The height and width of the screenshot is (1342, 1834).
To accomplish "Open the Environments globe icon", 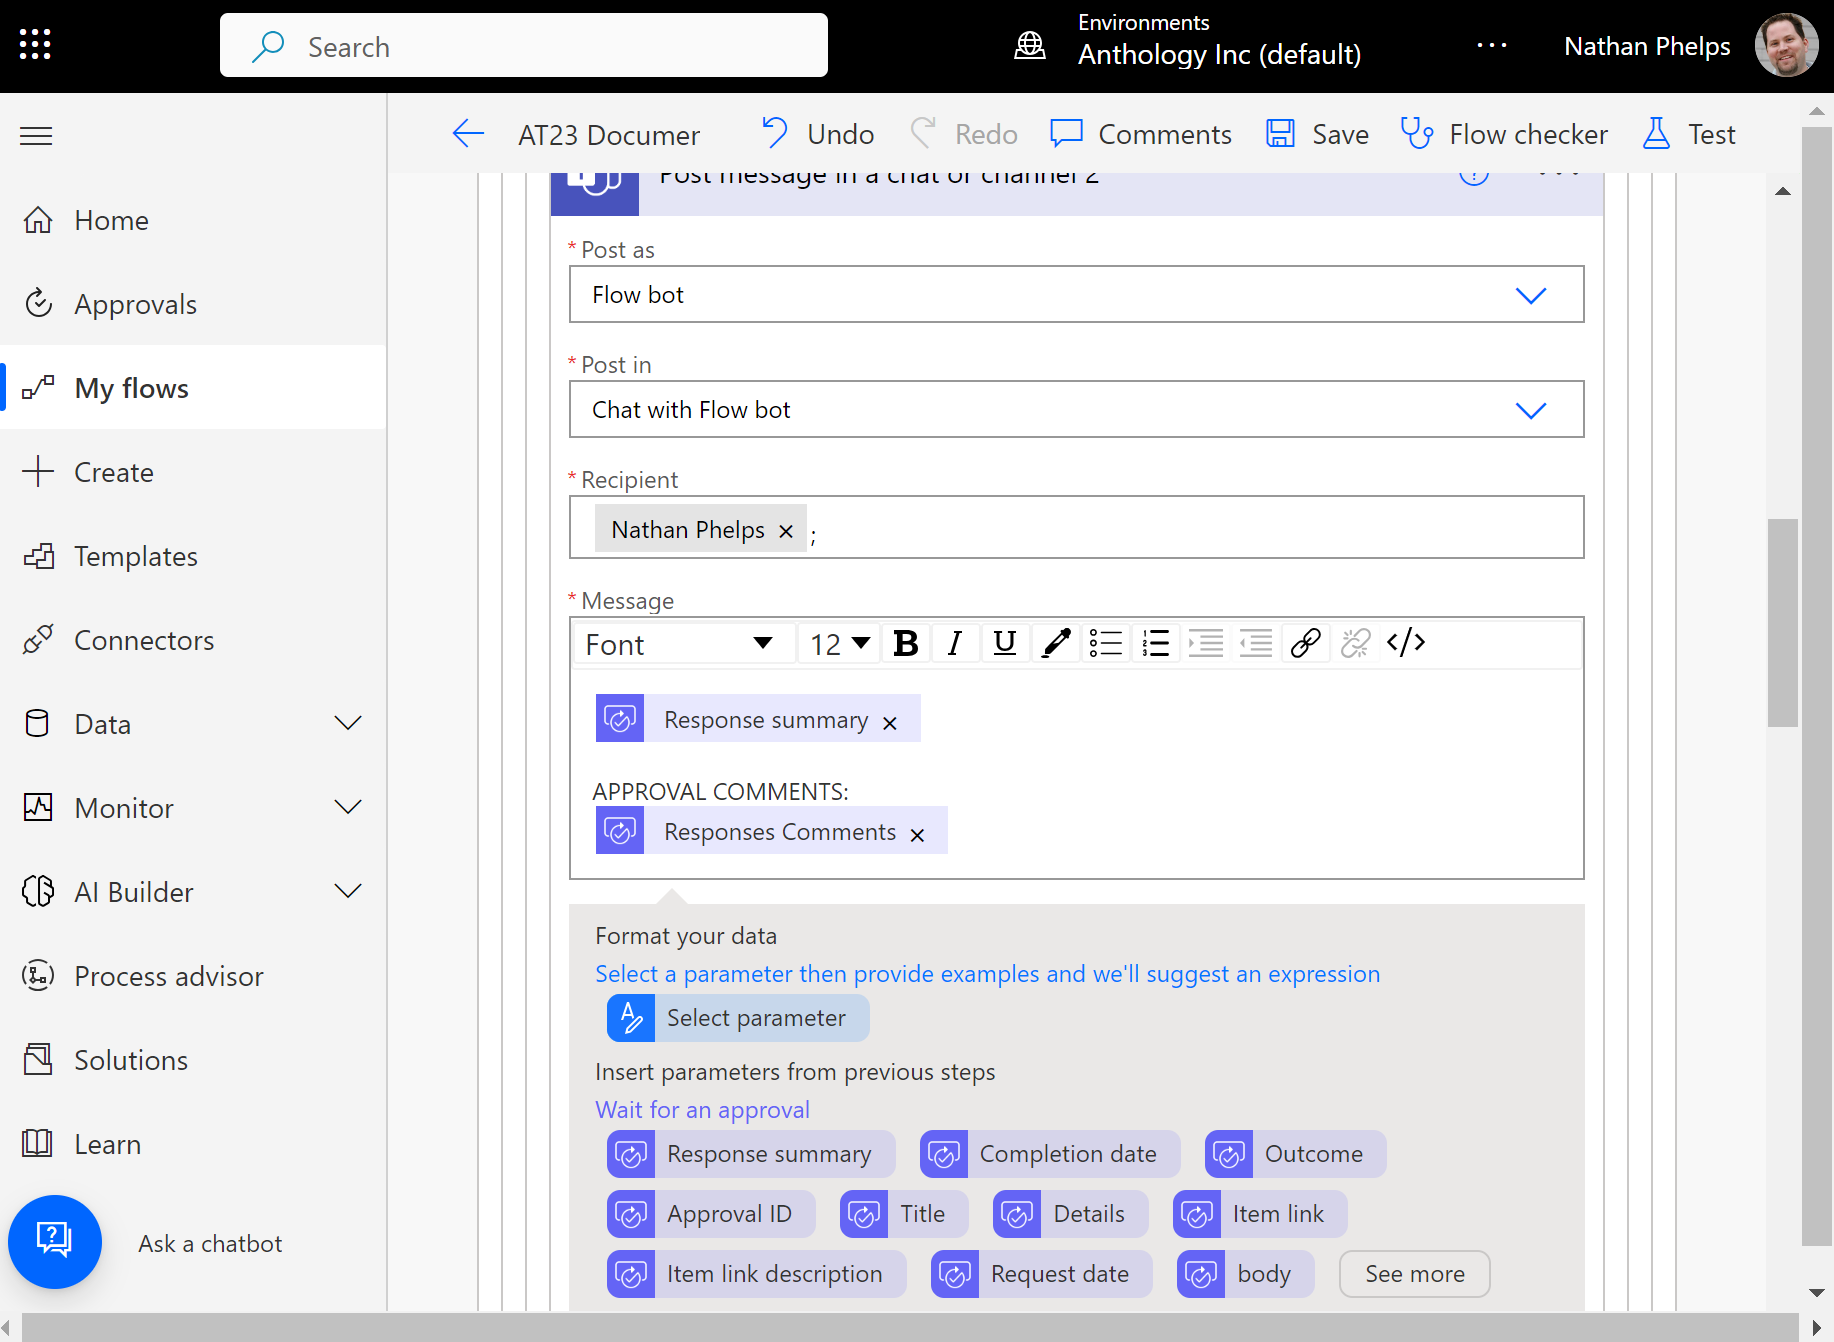I will [1030, 46].
